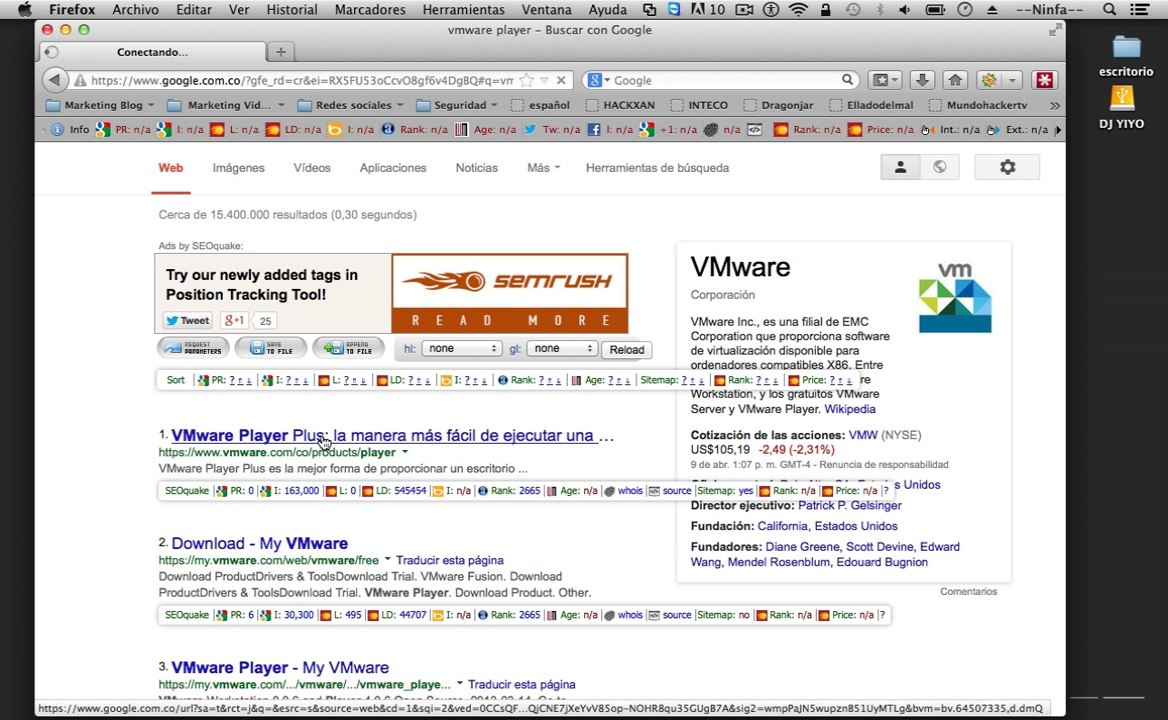Click the VMware logo thumbnail

pyautogui.click(x=955, y=297)
